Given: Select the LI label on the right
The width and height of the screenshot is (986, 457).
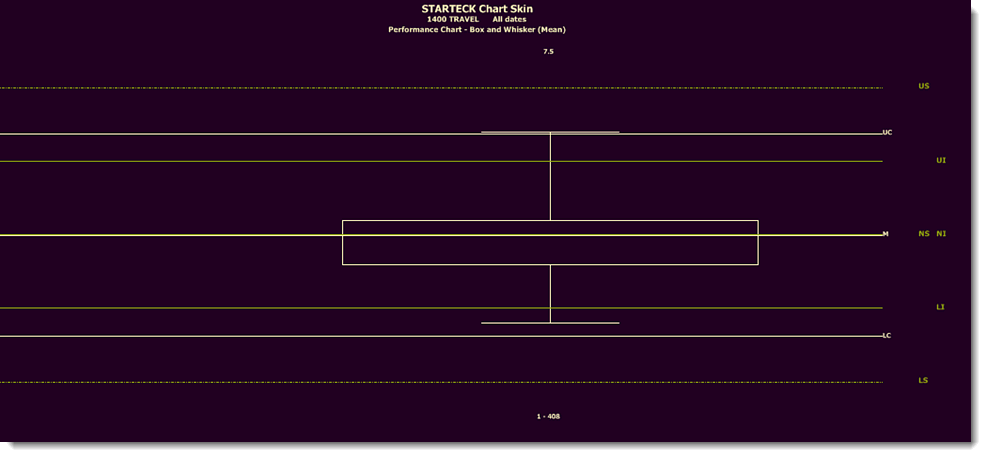Looking at the screenshot, I should click(940, 307).
